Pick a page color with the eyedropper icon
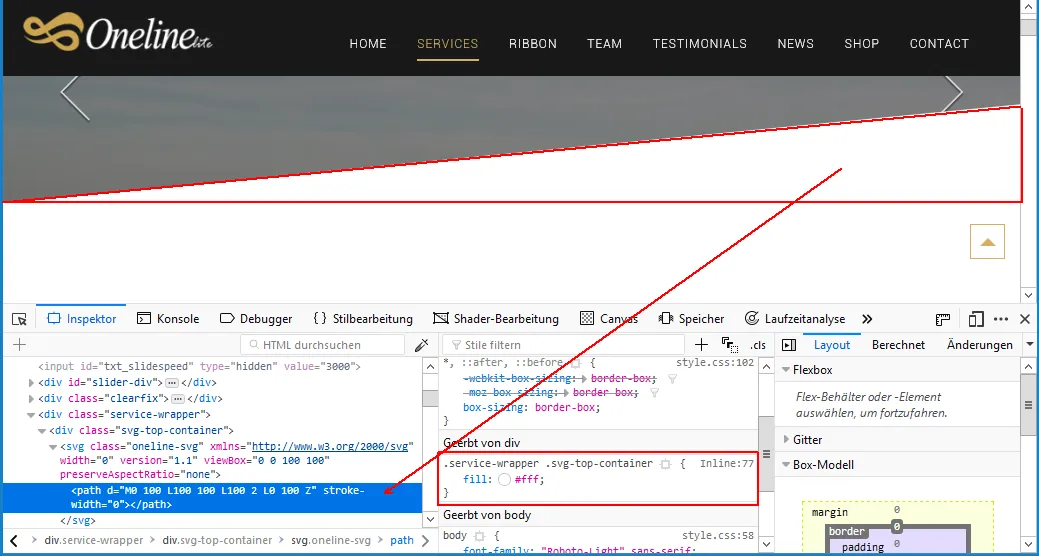1039x556 pixels. click(421, 345)
